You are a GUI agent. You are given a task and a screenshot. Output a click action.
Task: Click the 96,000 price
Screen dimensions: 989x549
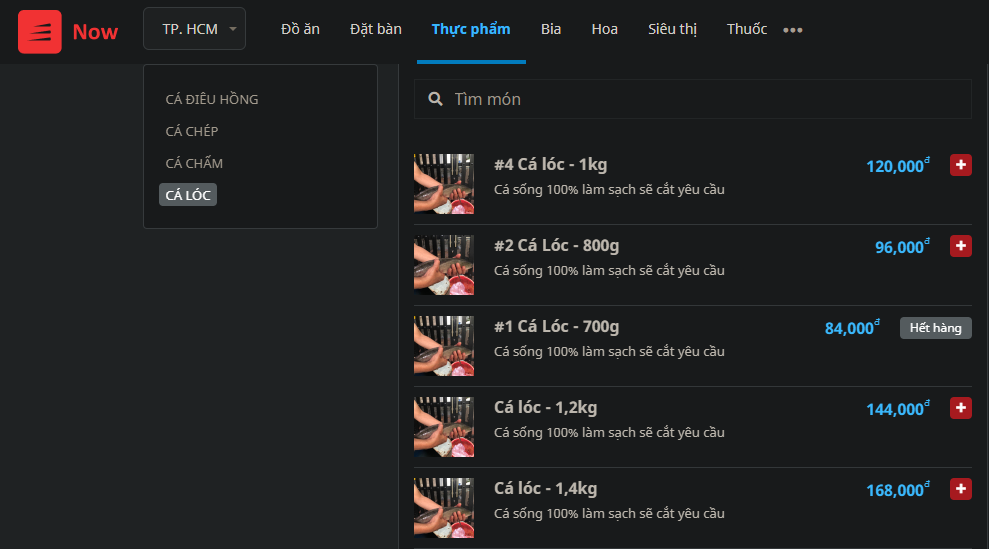click(x=902, y=246)
